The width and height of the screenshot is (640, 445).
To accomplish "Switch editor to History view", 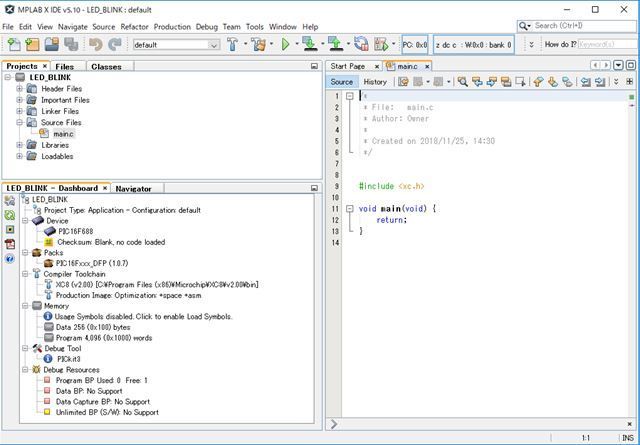I will click(375, 82).
